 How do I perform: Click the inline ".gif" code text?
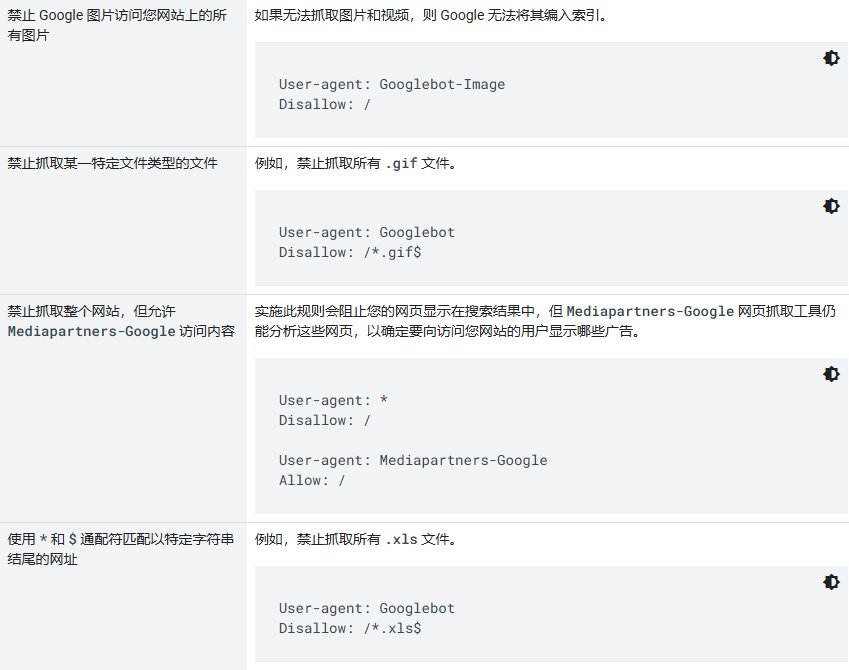pos(401,164)
